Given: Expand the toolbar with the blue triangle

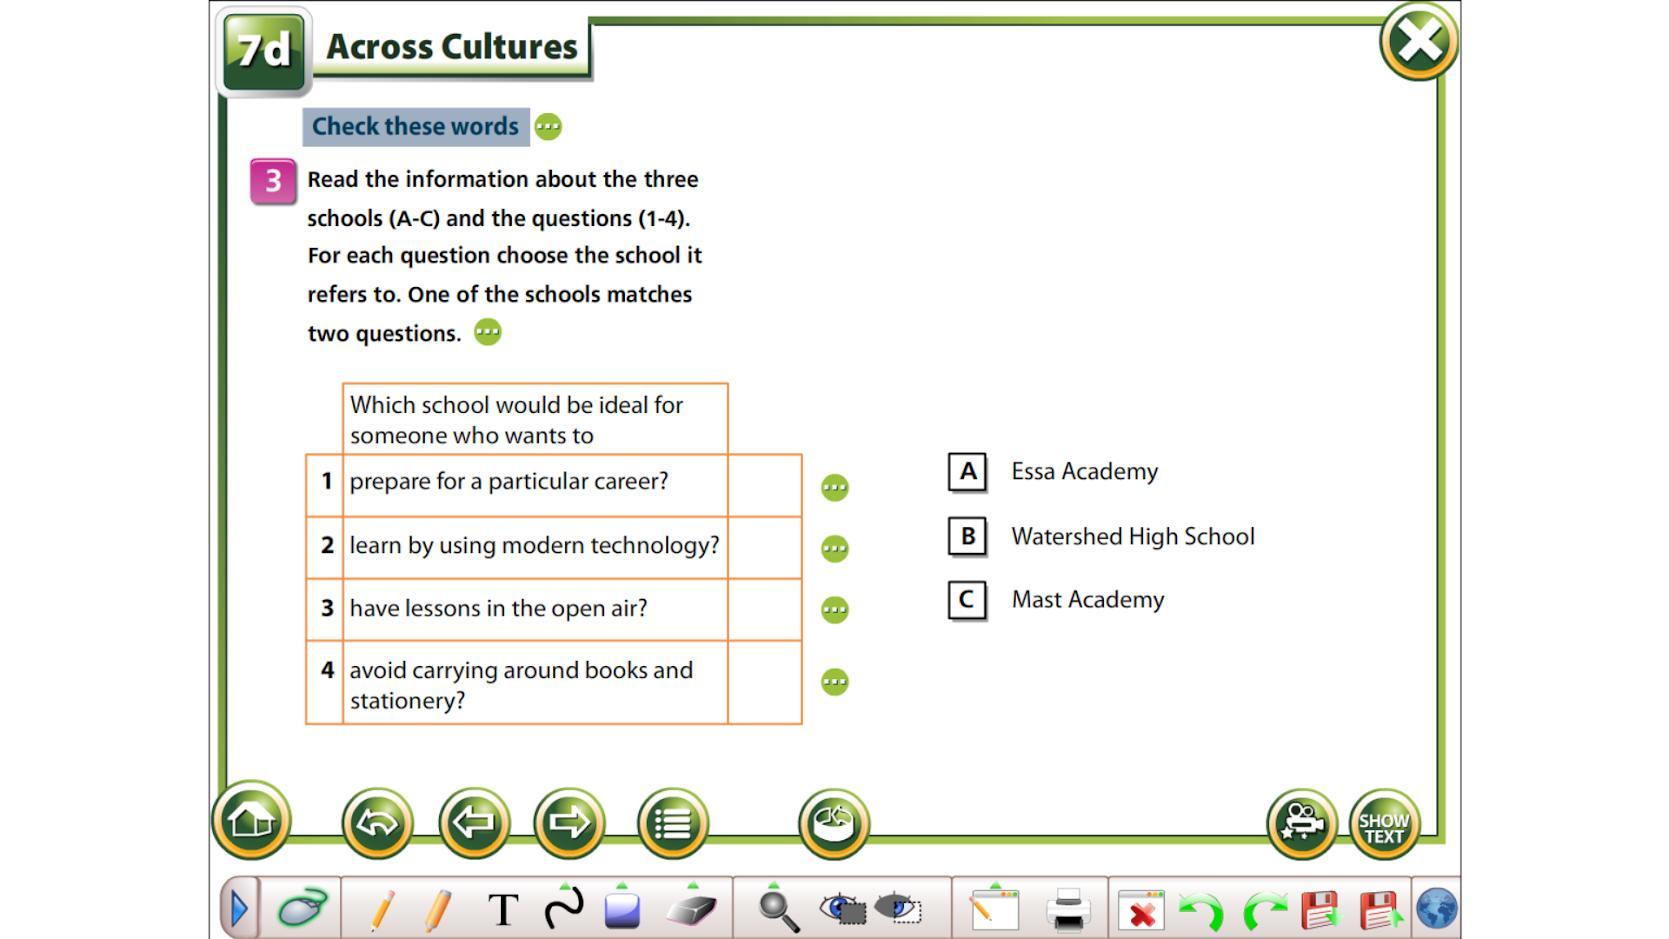Looking at the screenshot, I should pyautogui.click(x=239, y=909).
